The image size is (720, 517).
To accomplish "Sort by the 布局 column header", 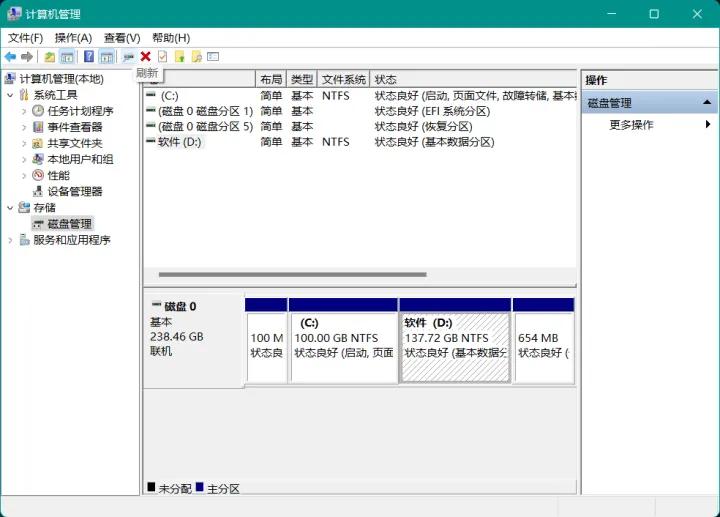I will (271, 79).
